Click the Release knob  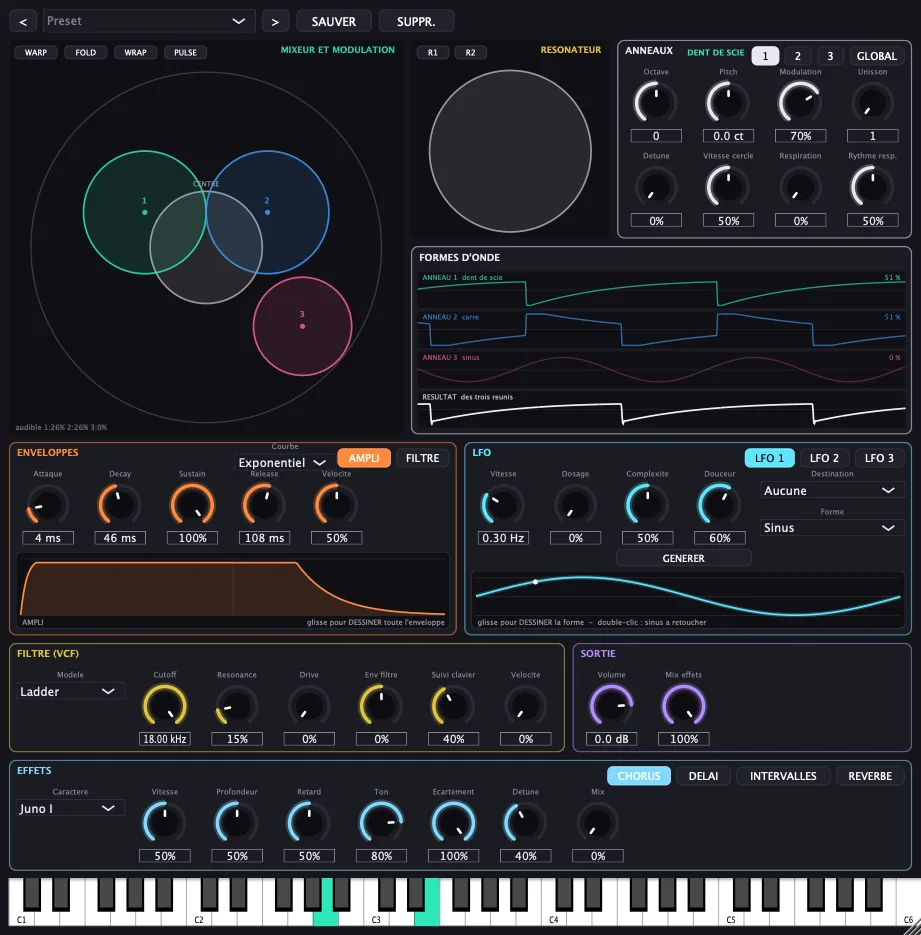click(x=264, y=505)
